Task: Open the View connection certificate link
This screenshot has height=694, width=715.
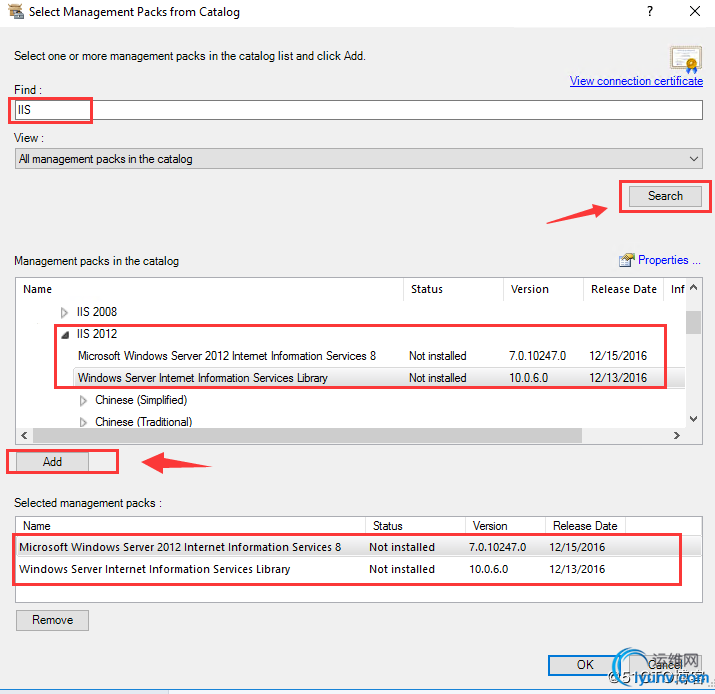Action: [x=636, y=81]
